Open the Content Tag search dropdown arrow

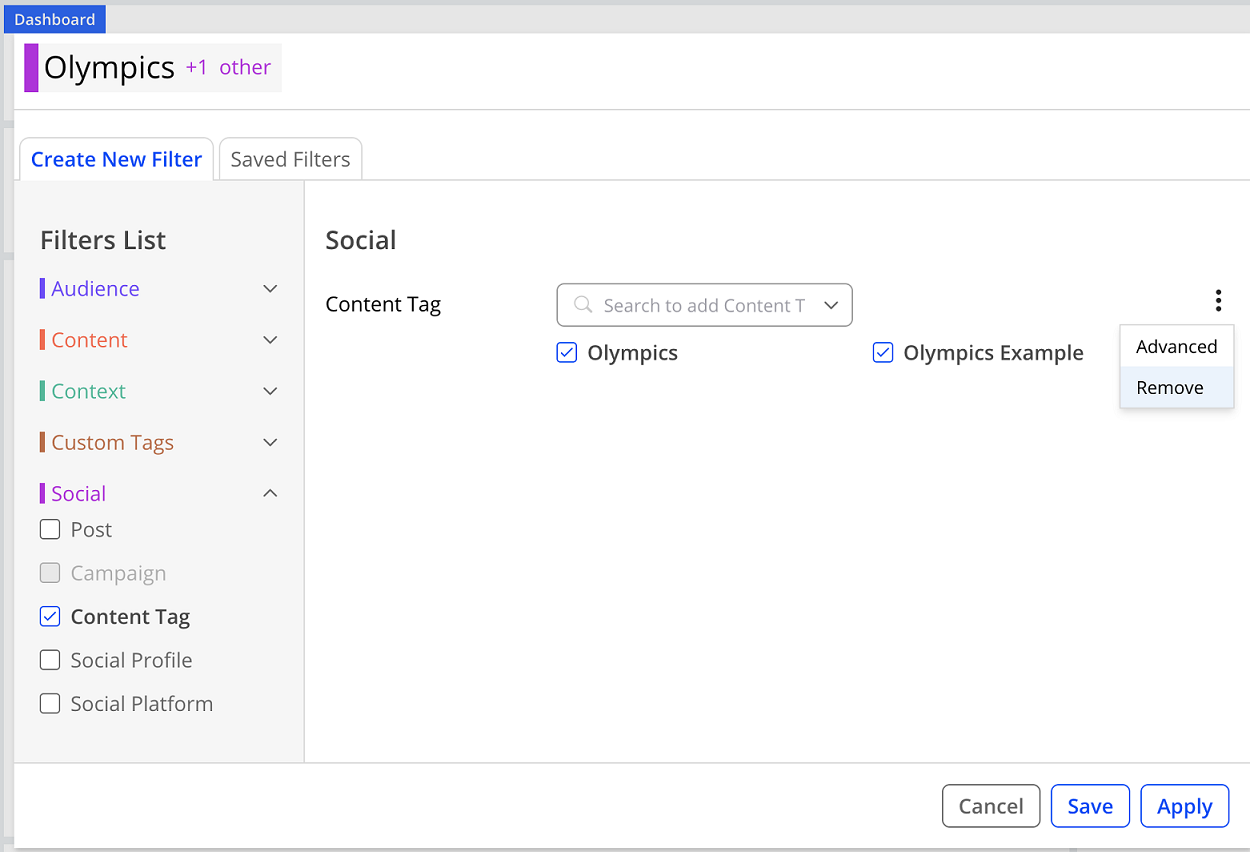click(x=831, y=305)
